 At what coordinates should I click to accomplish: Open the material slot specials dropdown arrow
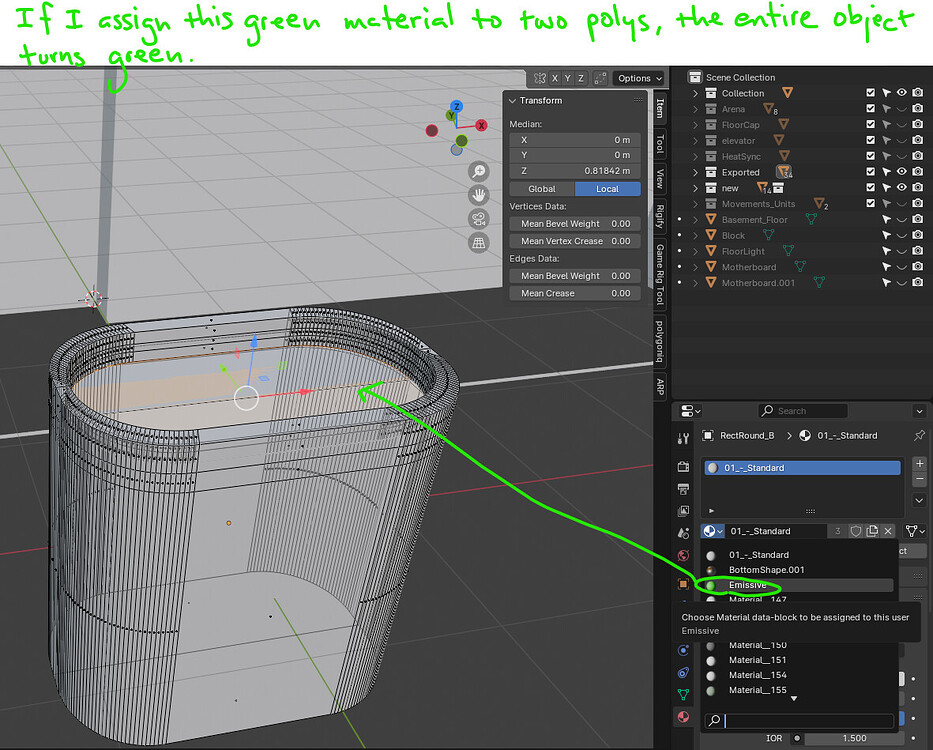pyautogui.click(x=919, y=500)
